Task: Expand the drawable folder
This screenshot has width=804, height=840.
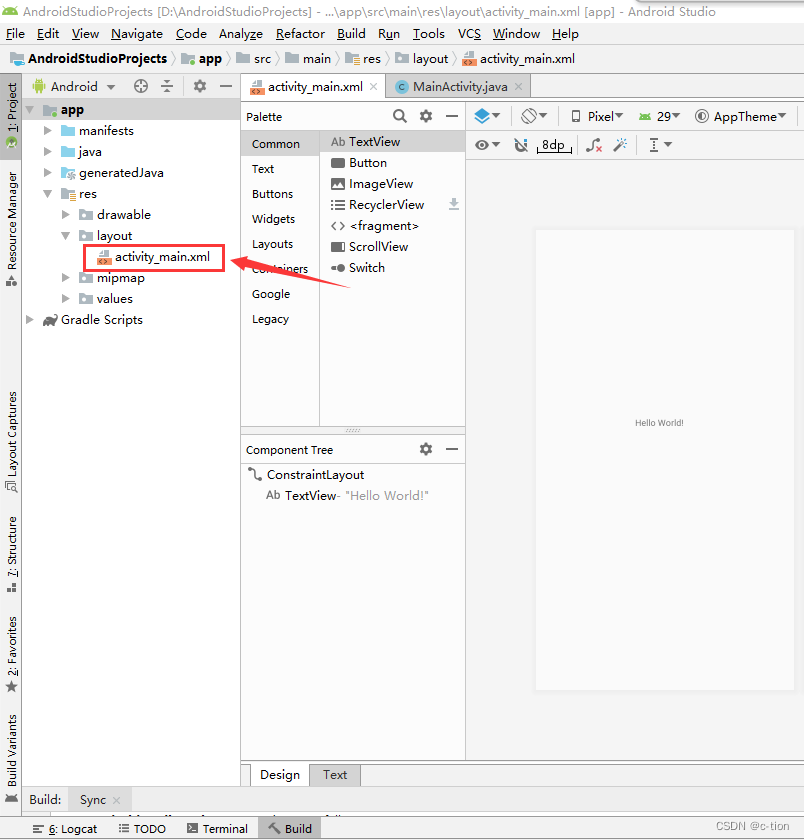Action: 66,214
